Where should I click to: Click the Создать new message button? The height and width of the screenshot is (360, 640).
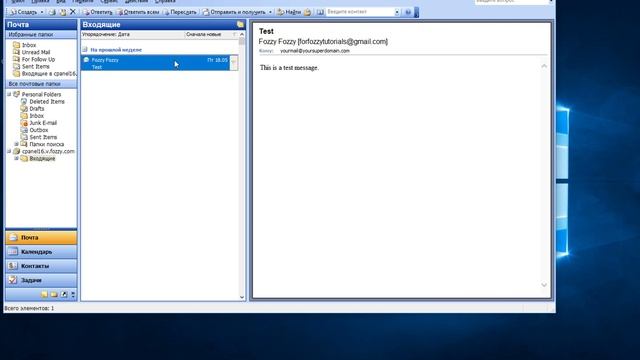click(x=23, y=12)
